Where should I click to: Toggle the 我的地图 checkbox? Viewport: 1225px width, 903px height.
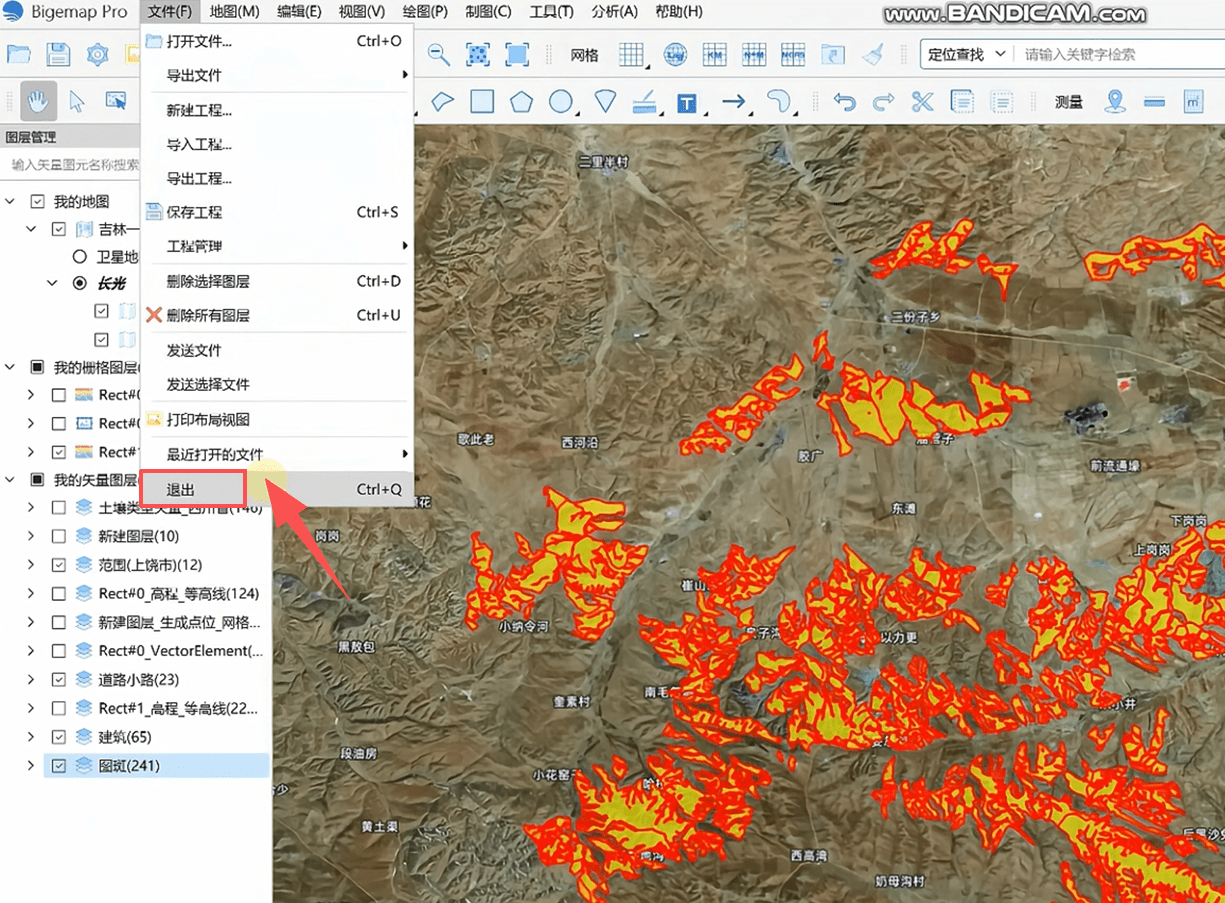(x=38, y=201)
